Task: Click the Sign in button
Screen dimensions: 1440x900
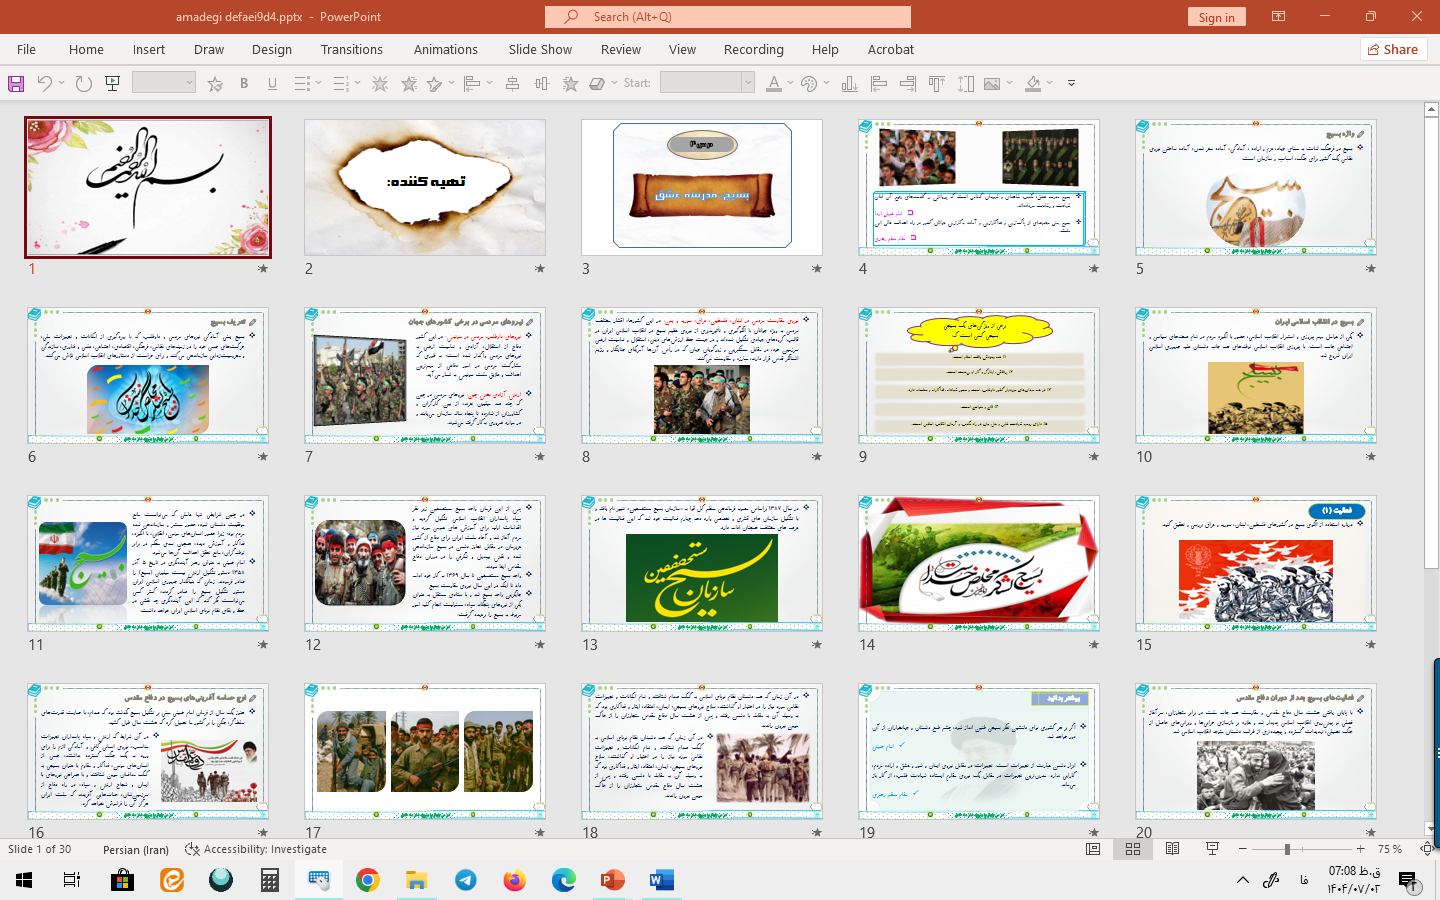Action: [1216, 17]
